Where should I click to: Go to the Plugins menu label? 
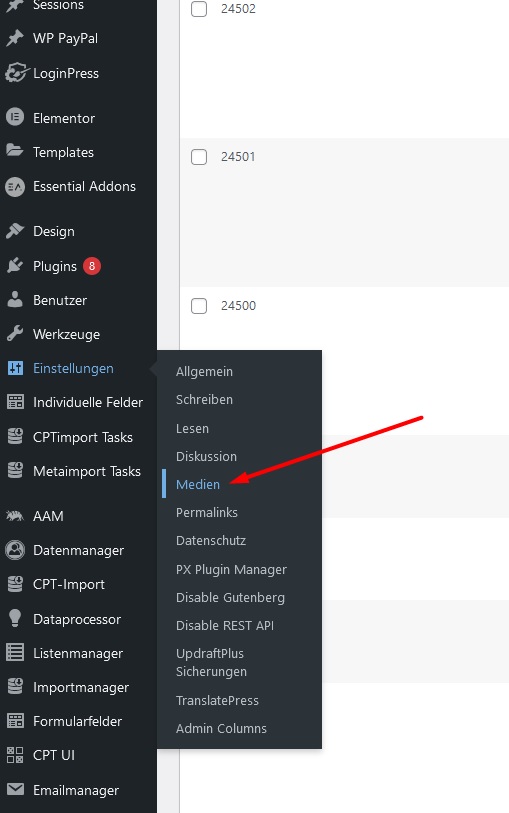[x=55, y=267]
